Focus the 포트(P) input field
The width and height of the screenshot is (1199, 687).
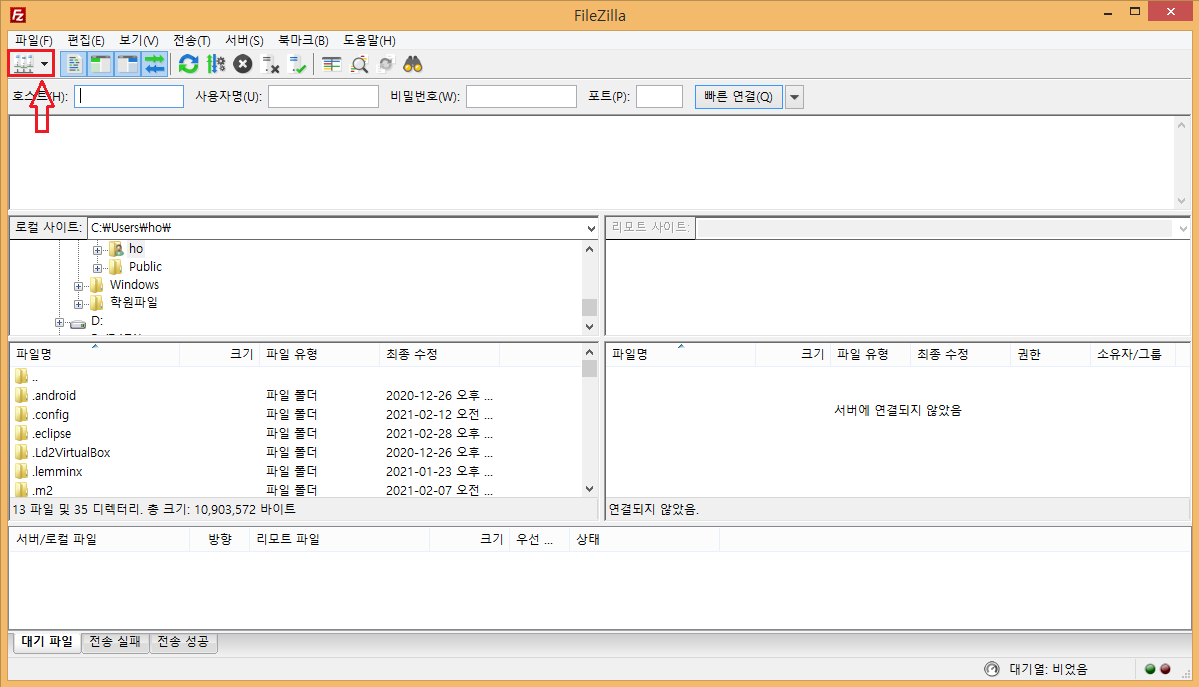[x=659, y=96]
